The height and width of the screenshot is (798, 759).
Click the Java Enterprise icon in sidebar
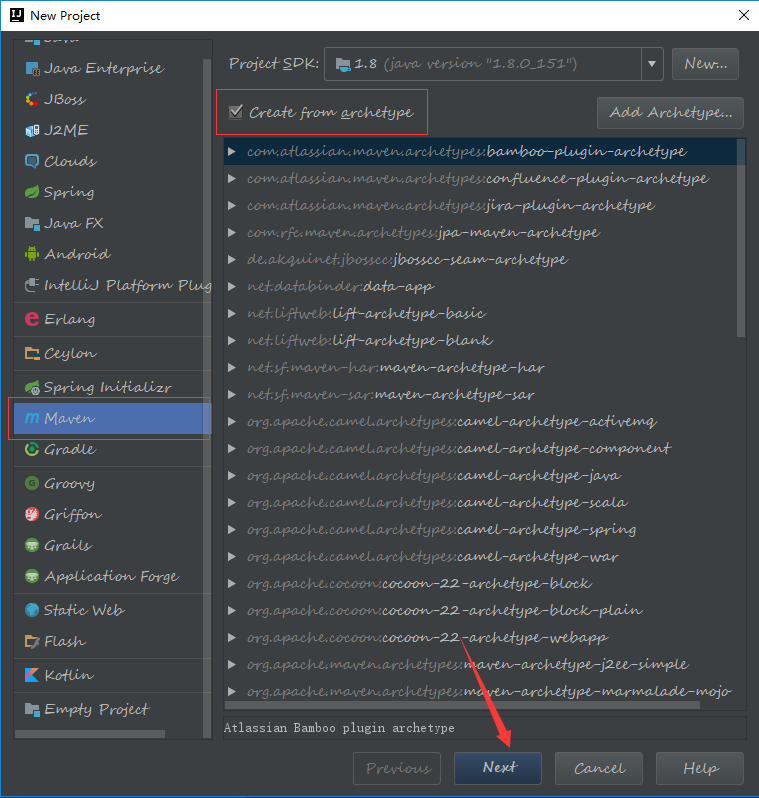tap(32, 68)
